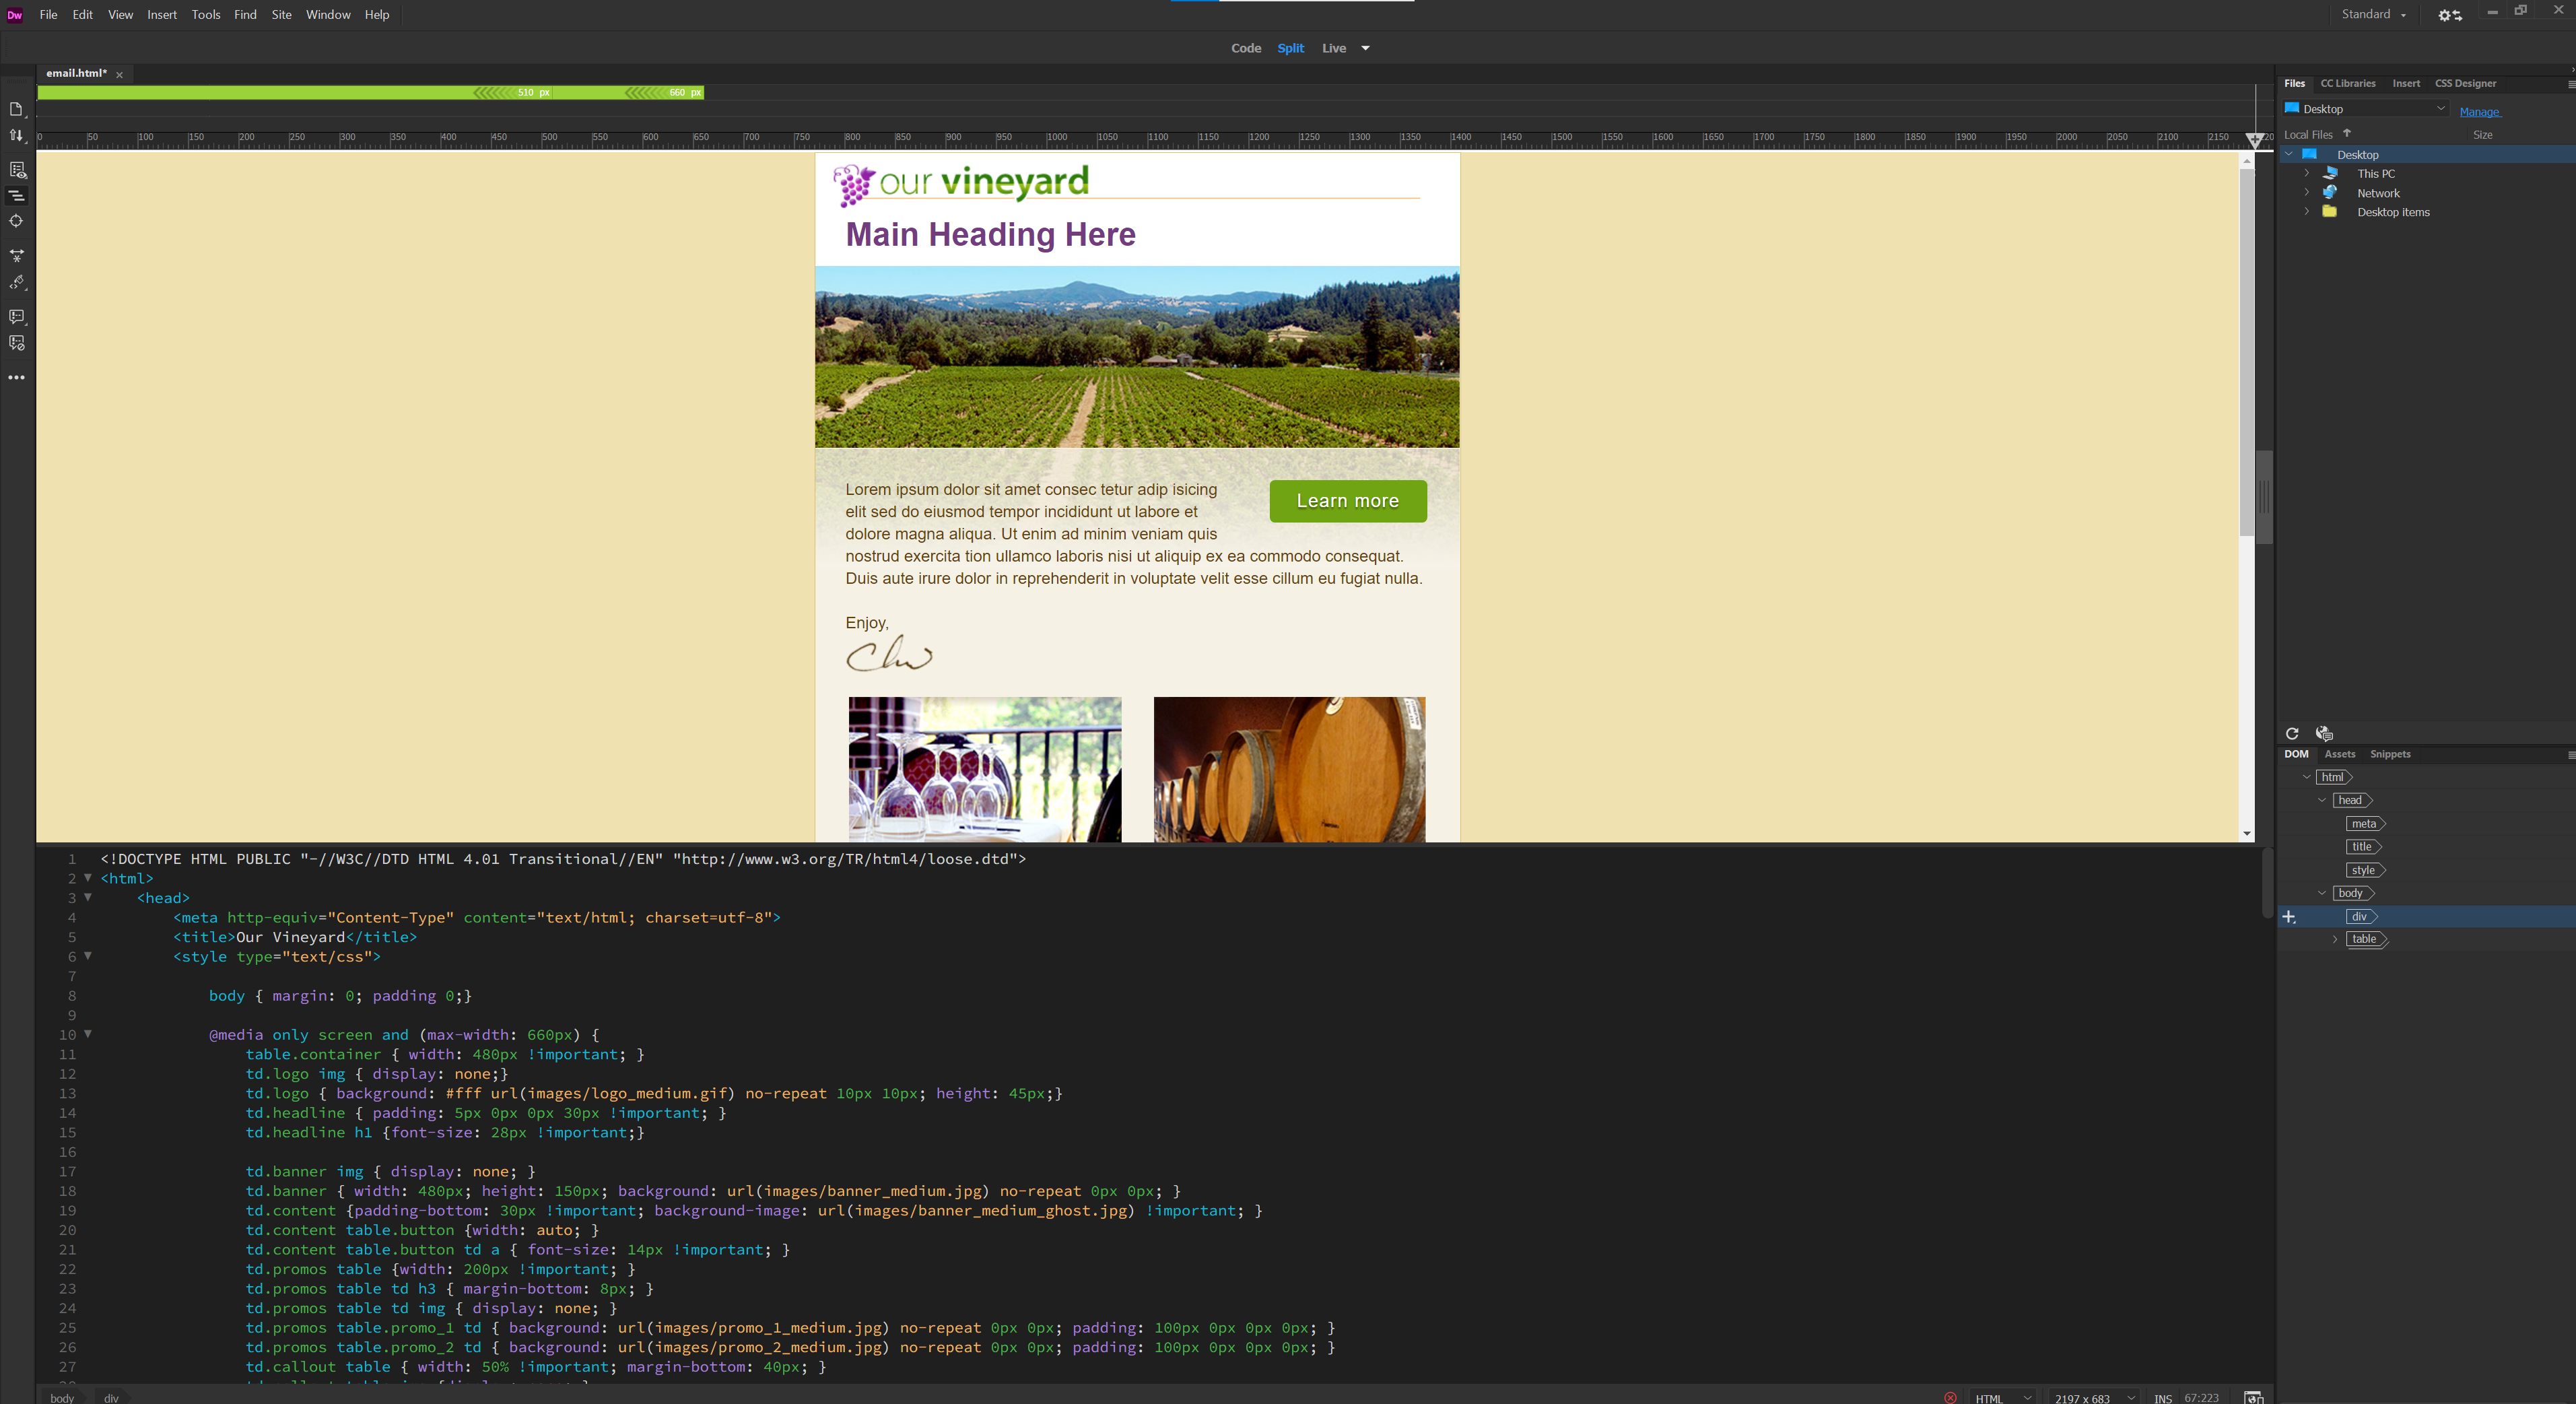Screen dimensions: 2576x1404
Task: Click Remove Comment speech bubble icon
Action: [x=16, y=343]
